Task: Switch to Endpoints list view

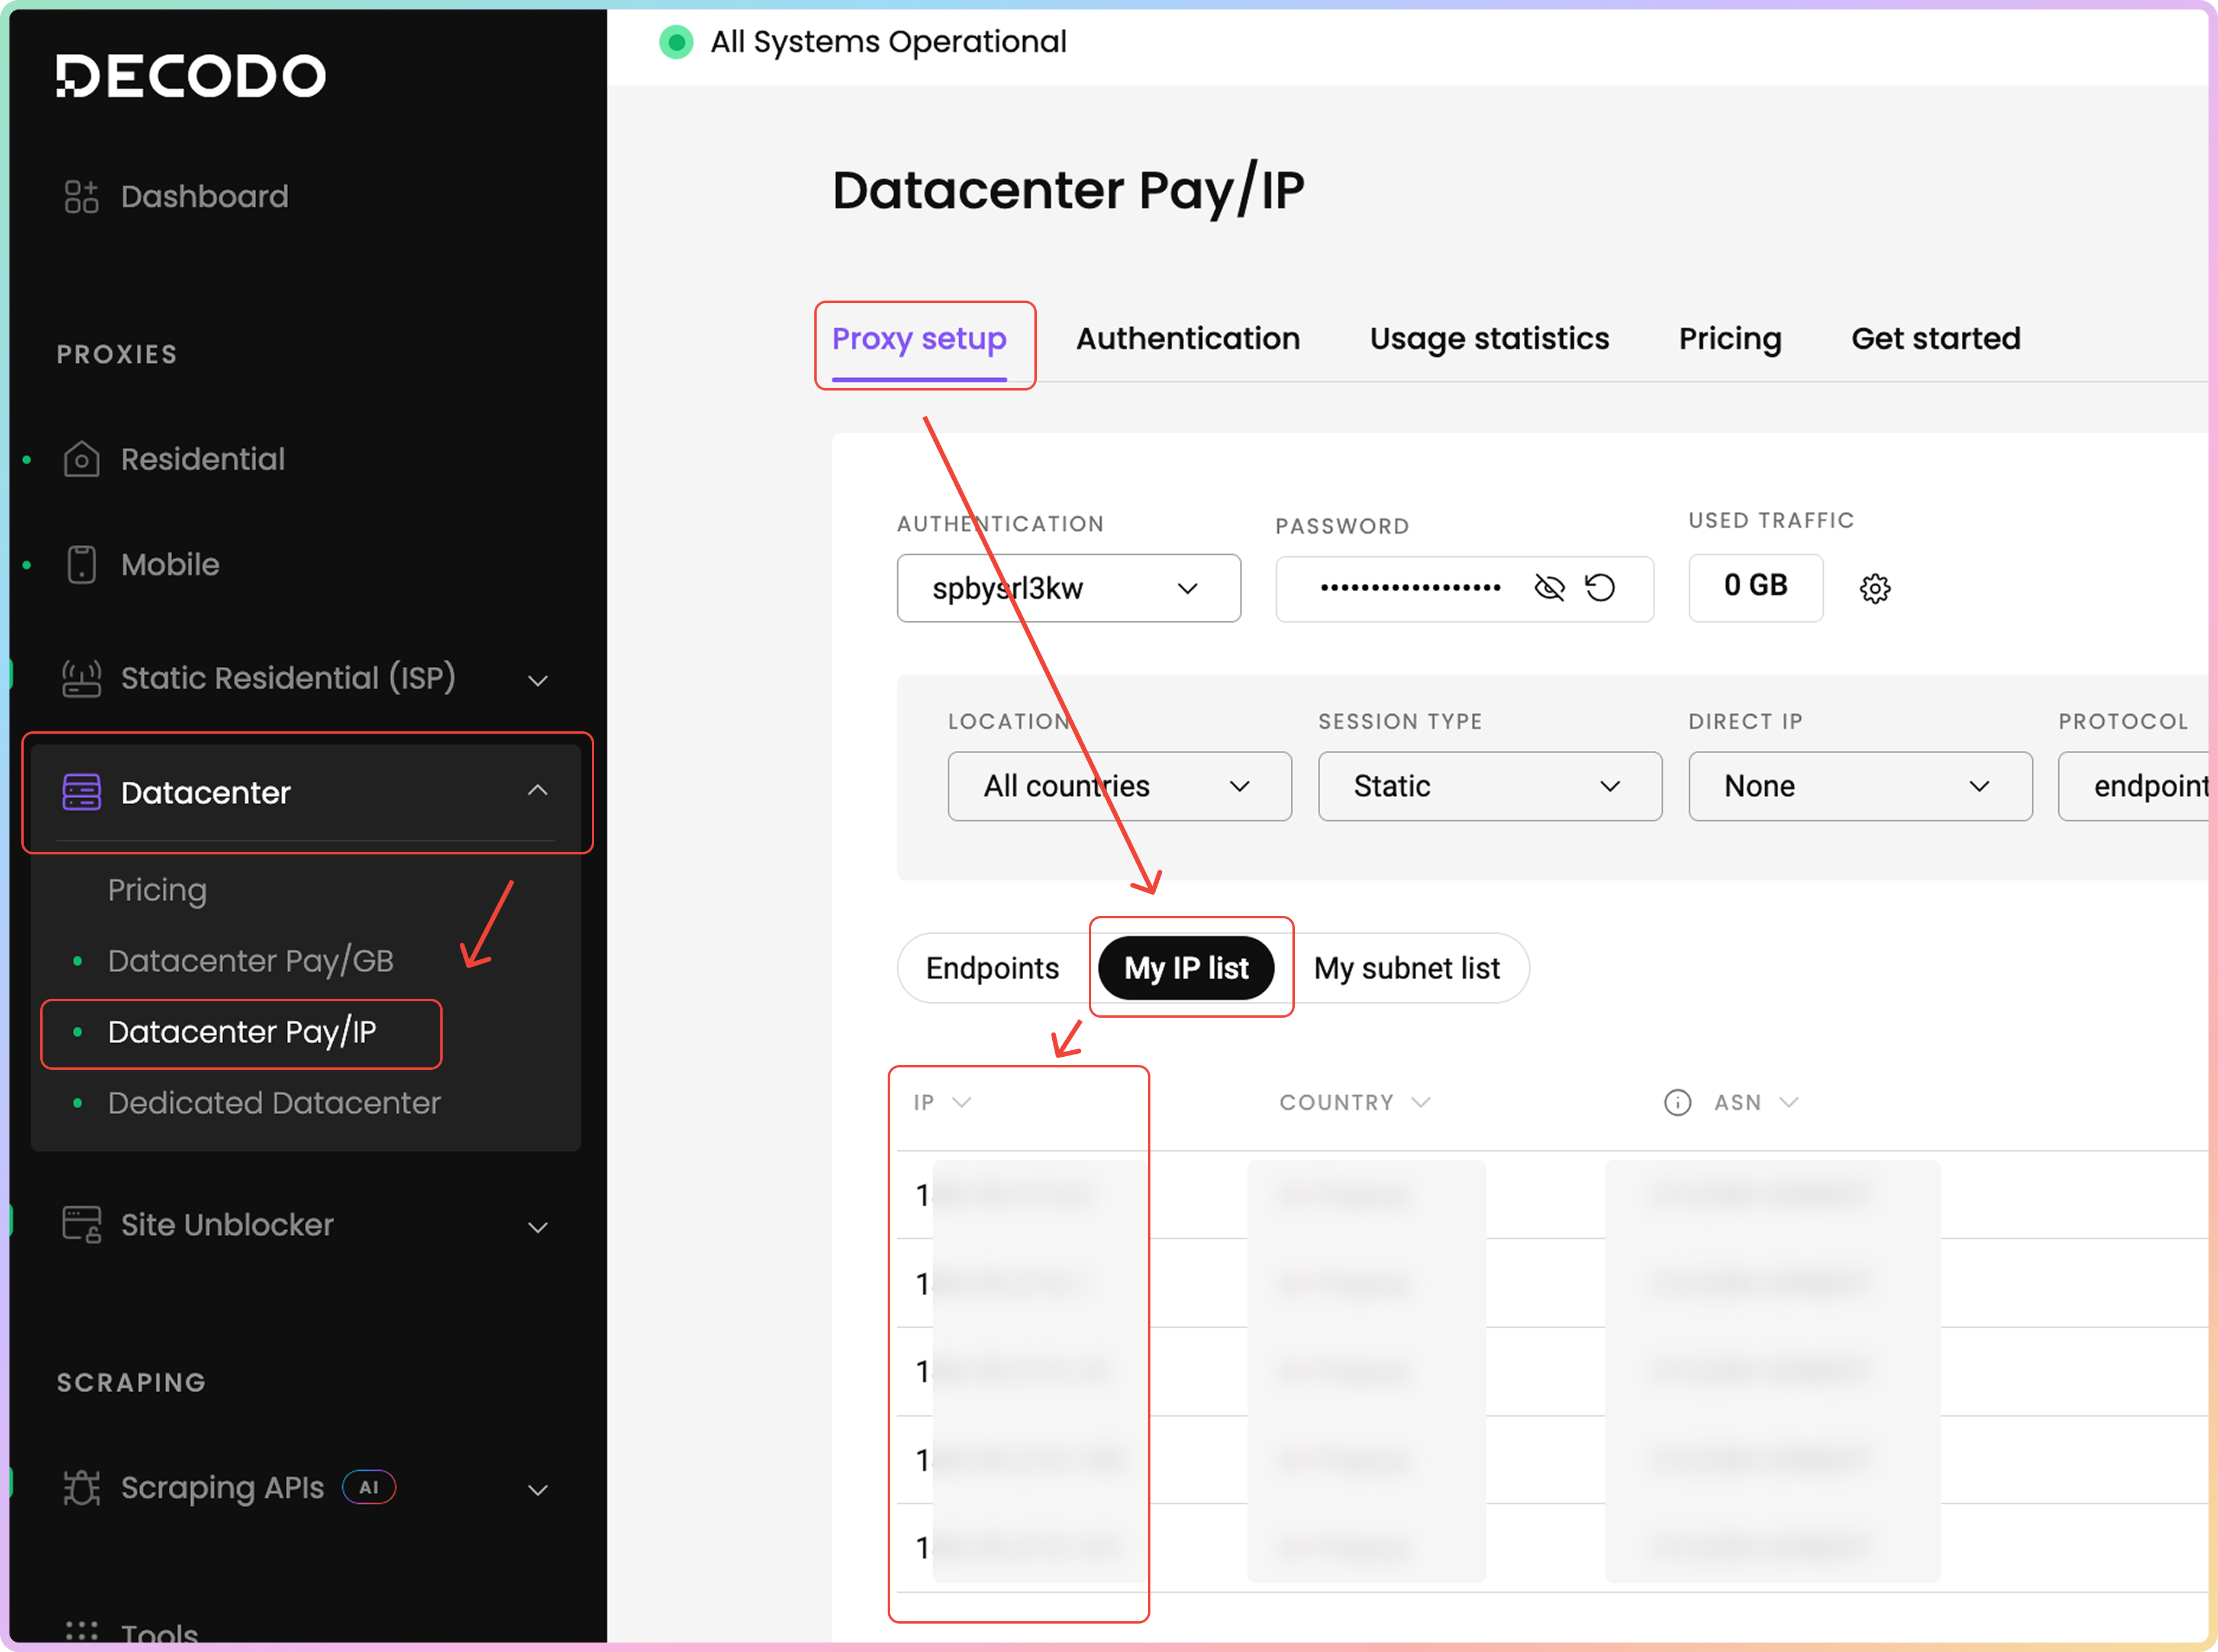Action: click(992, 968)
